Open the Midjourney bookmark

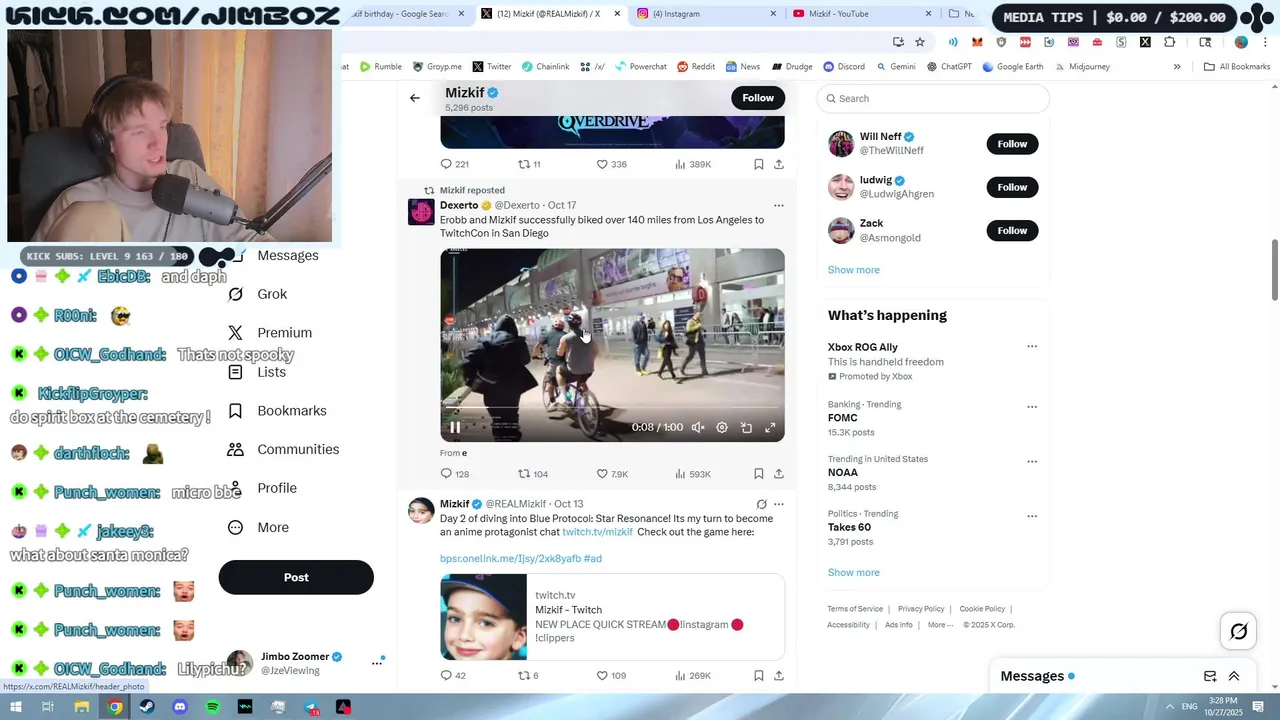(1082, 67)
